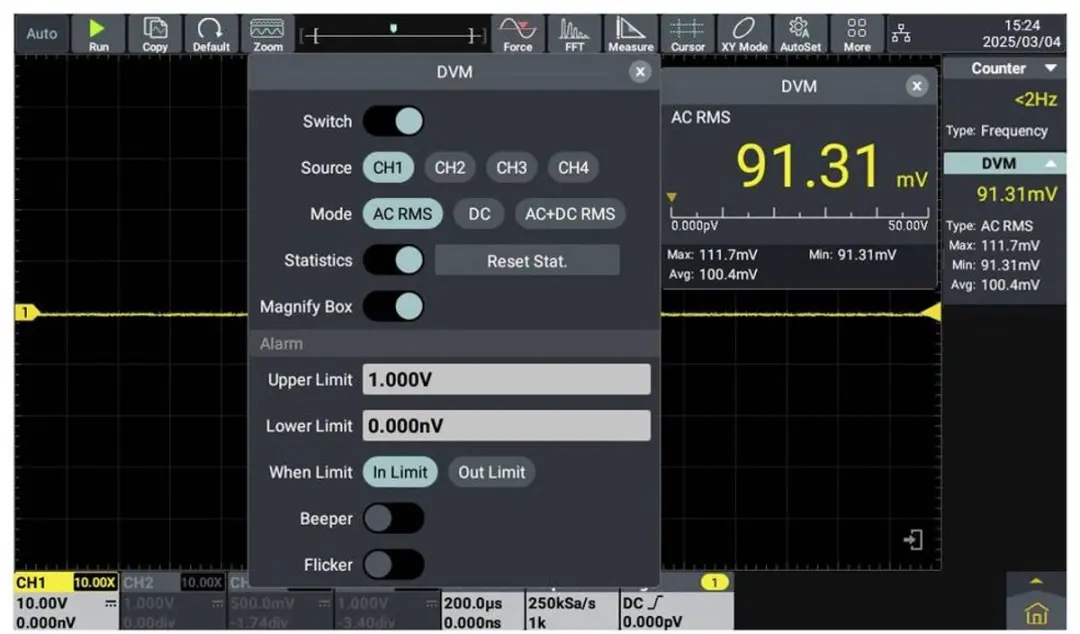The height and width of the screenshot is (634, 1080).
Task: Open the FFT spectrum function
Action: [574, 34]
